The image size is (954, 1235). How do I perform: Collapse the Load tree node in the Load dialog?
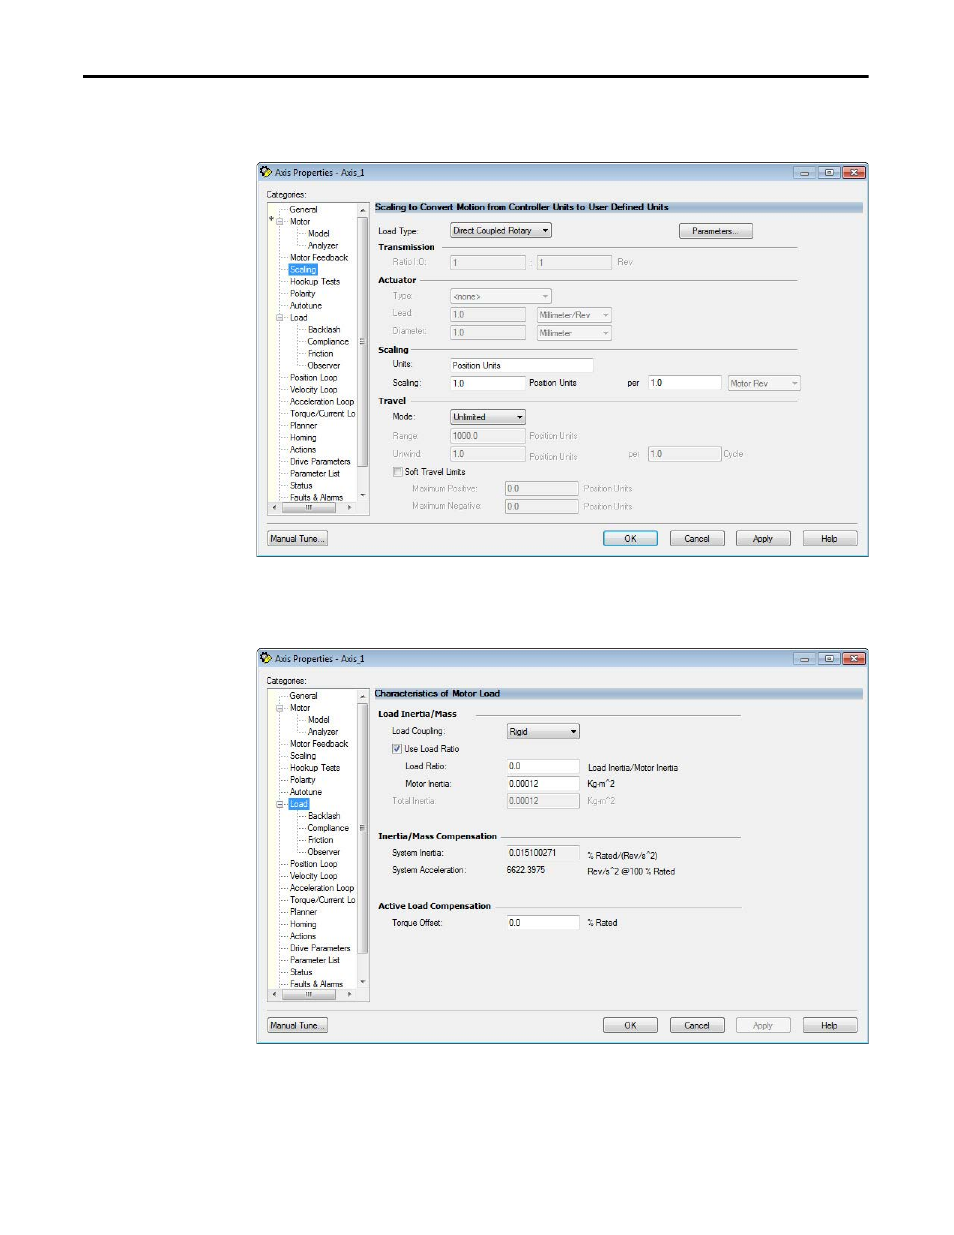281,804
